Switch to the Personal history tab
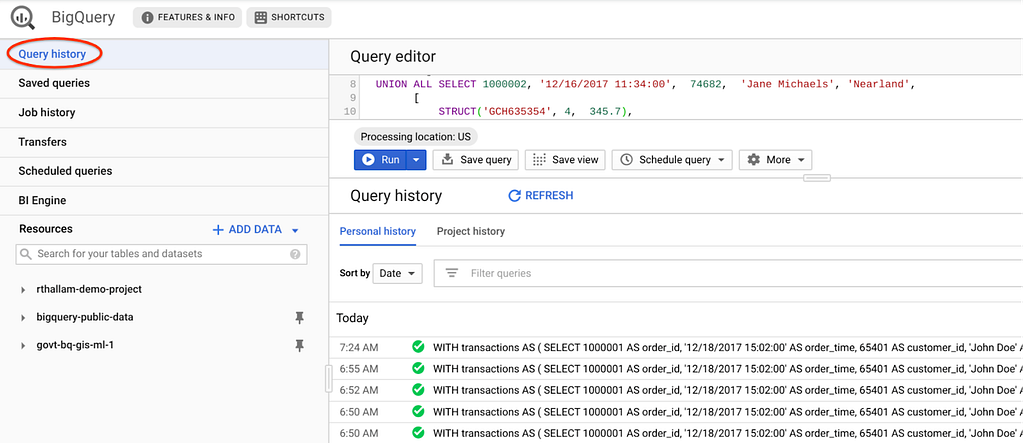The height and width of the screenshot is (443, 1024). (x=377, y=231)
